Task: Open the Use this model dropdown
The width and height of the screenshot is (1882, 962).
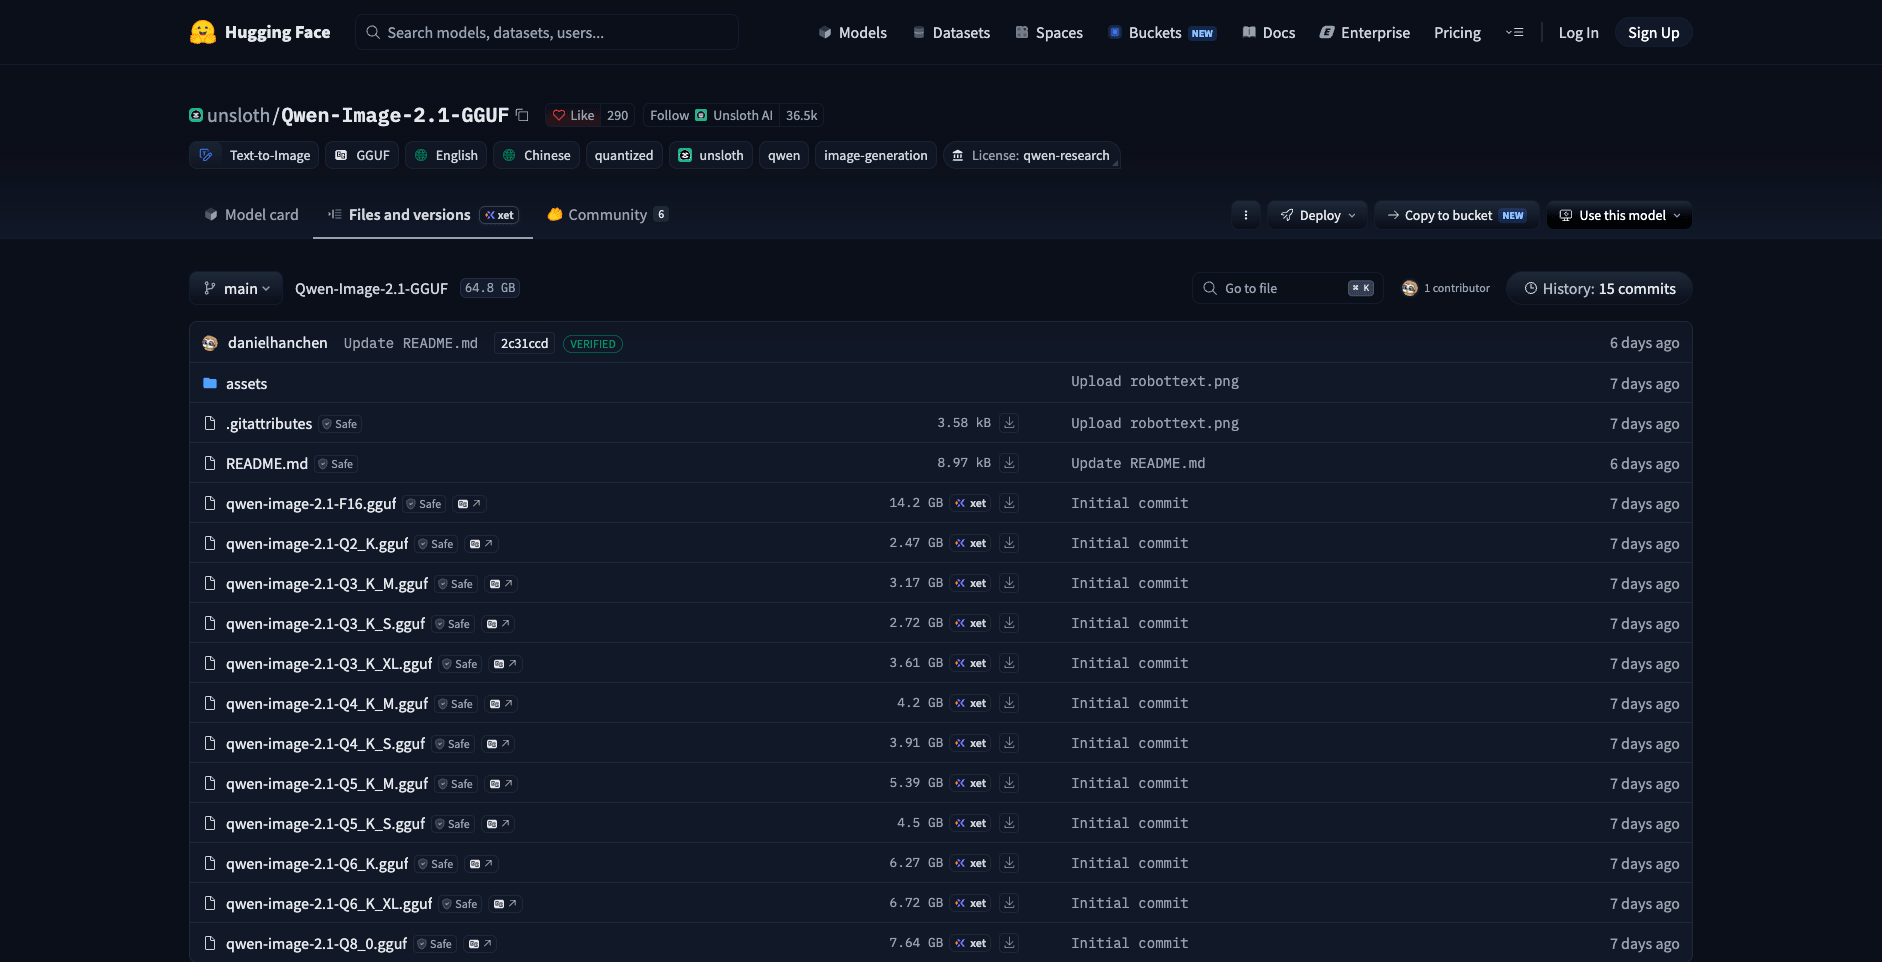Action: click(1619, 215)
